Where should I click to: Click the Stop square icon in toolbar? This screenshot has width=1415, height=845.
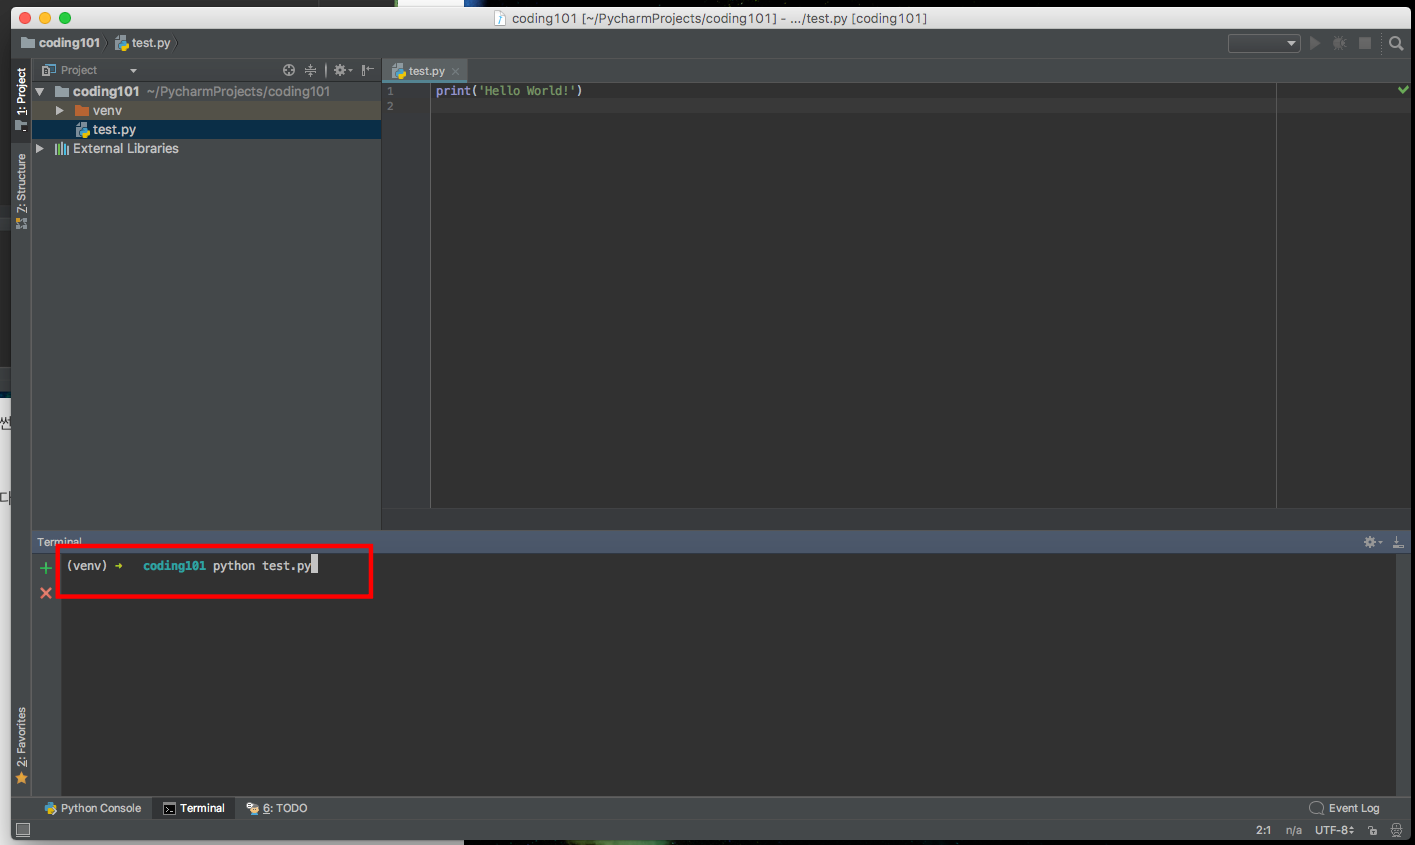tap(1365, 43)
